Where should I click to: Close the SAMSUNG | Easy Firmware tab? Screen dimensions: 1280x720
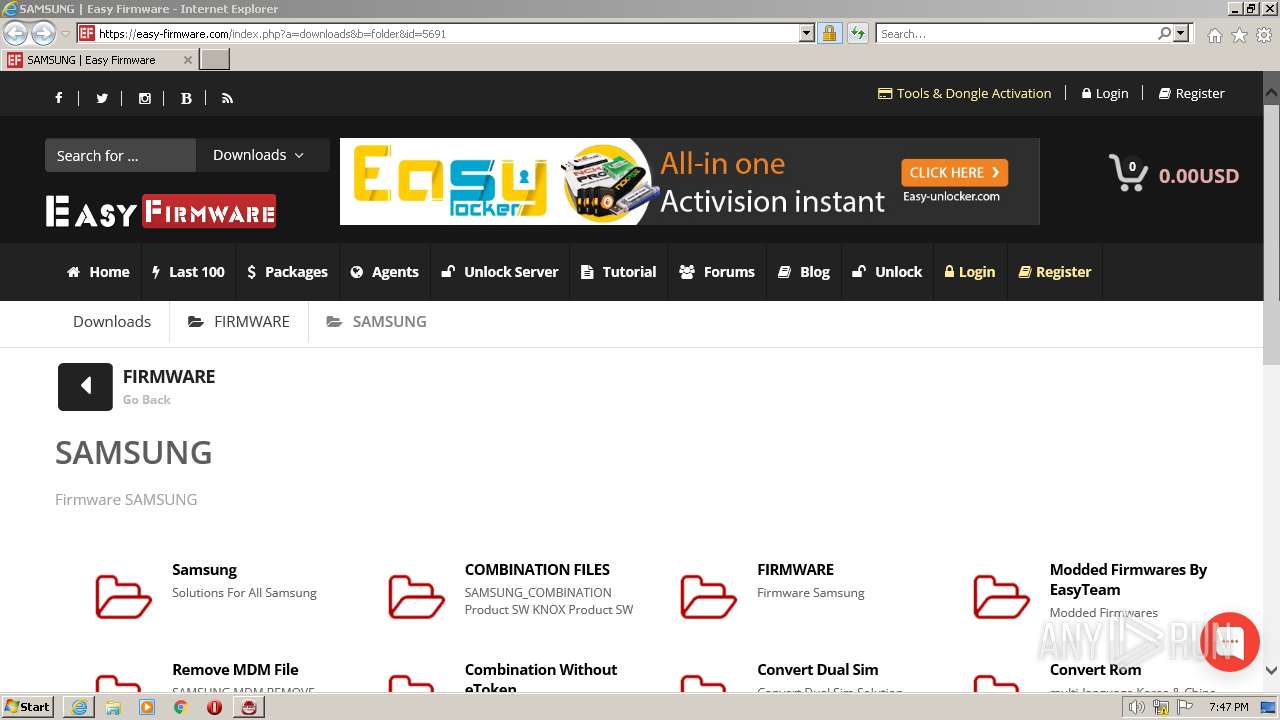pos(187,60)
